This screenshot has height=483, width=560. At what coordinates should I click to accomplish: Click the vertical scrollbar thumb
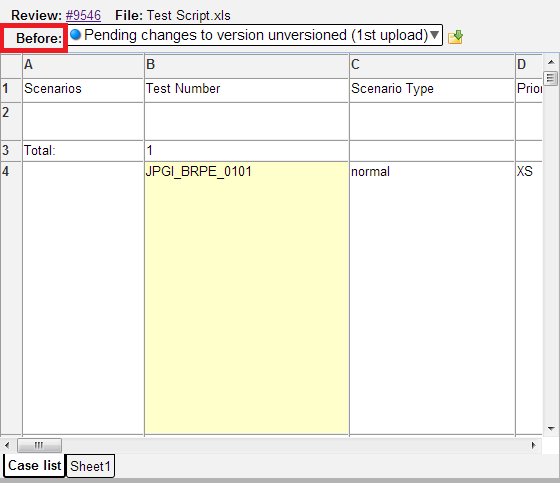[550, 78]
